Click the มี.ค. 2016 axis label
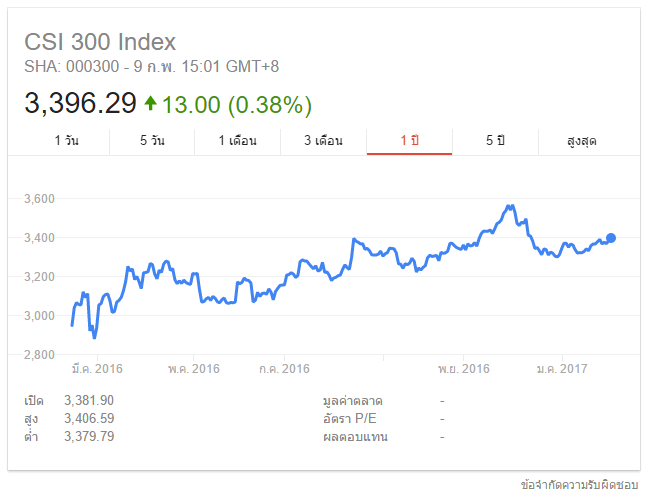Image resolution: width=646 pixels, height=496 pixels. click(97, 368)
